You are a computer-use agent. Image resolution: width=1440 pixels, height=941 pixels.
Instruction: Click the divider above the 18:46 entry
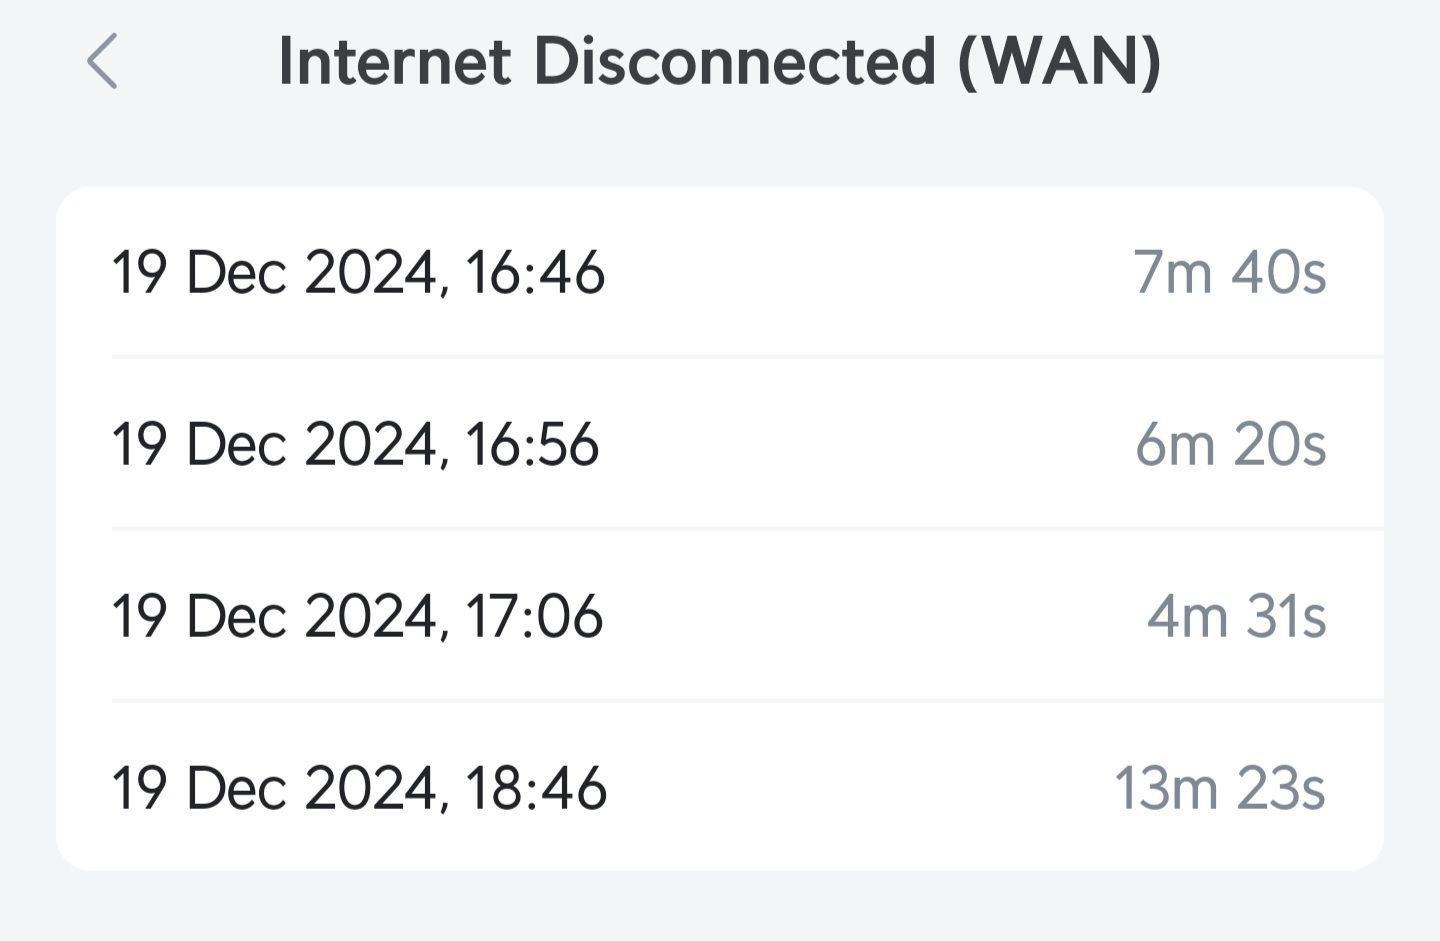(x=747, y=701)
